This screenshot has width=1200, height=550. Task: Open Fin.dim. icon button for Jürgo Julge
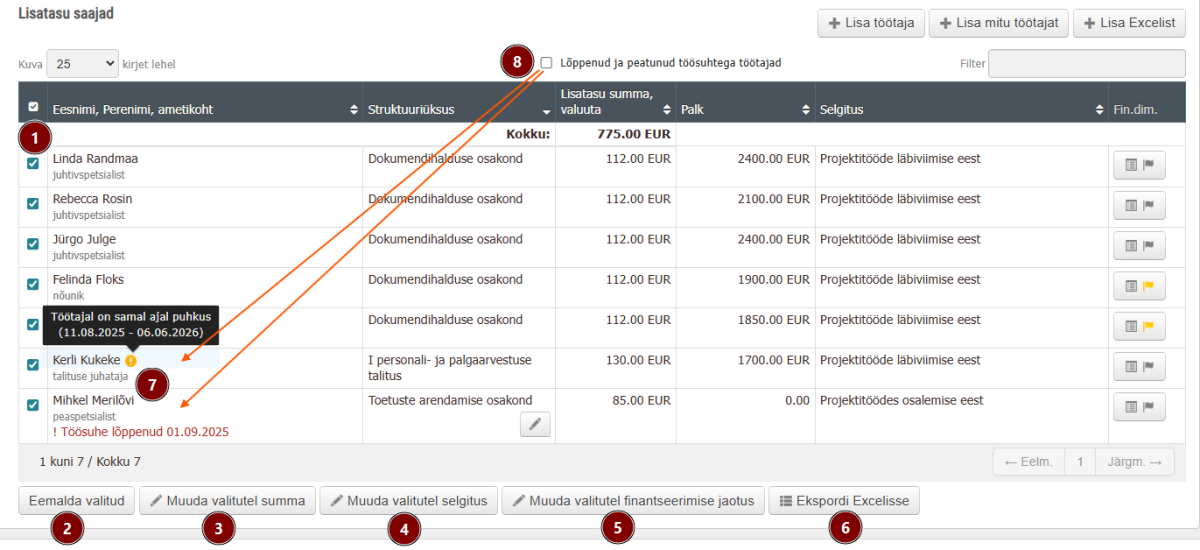[x=1139, y=246]
